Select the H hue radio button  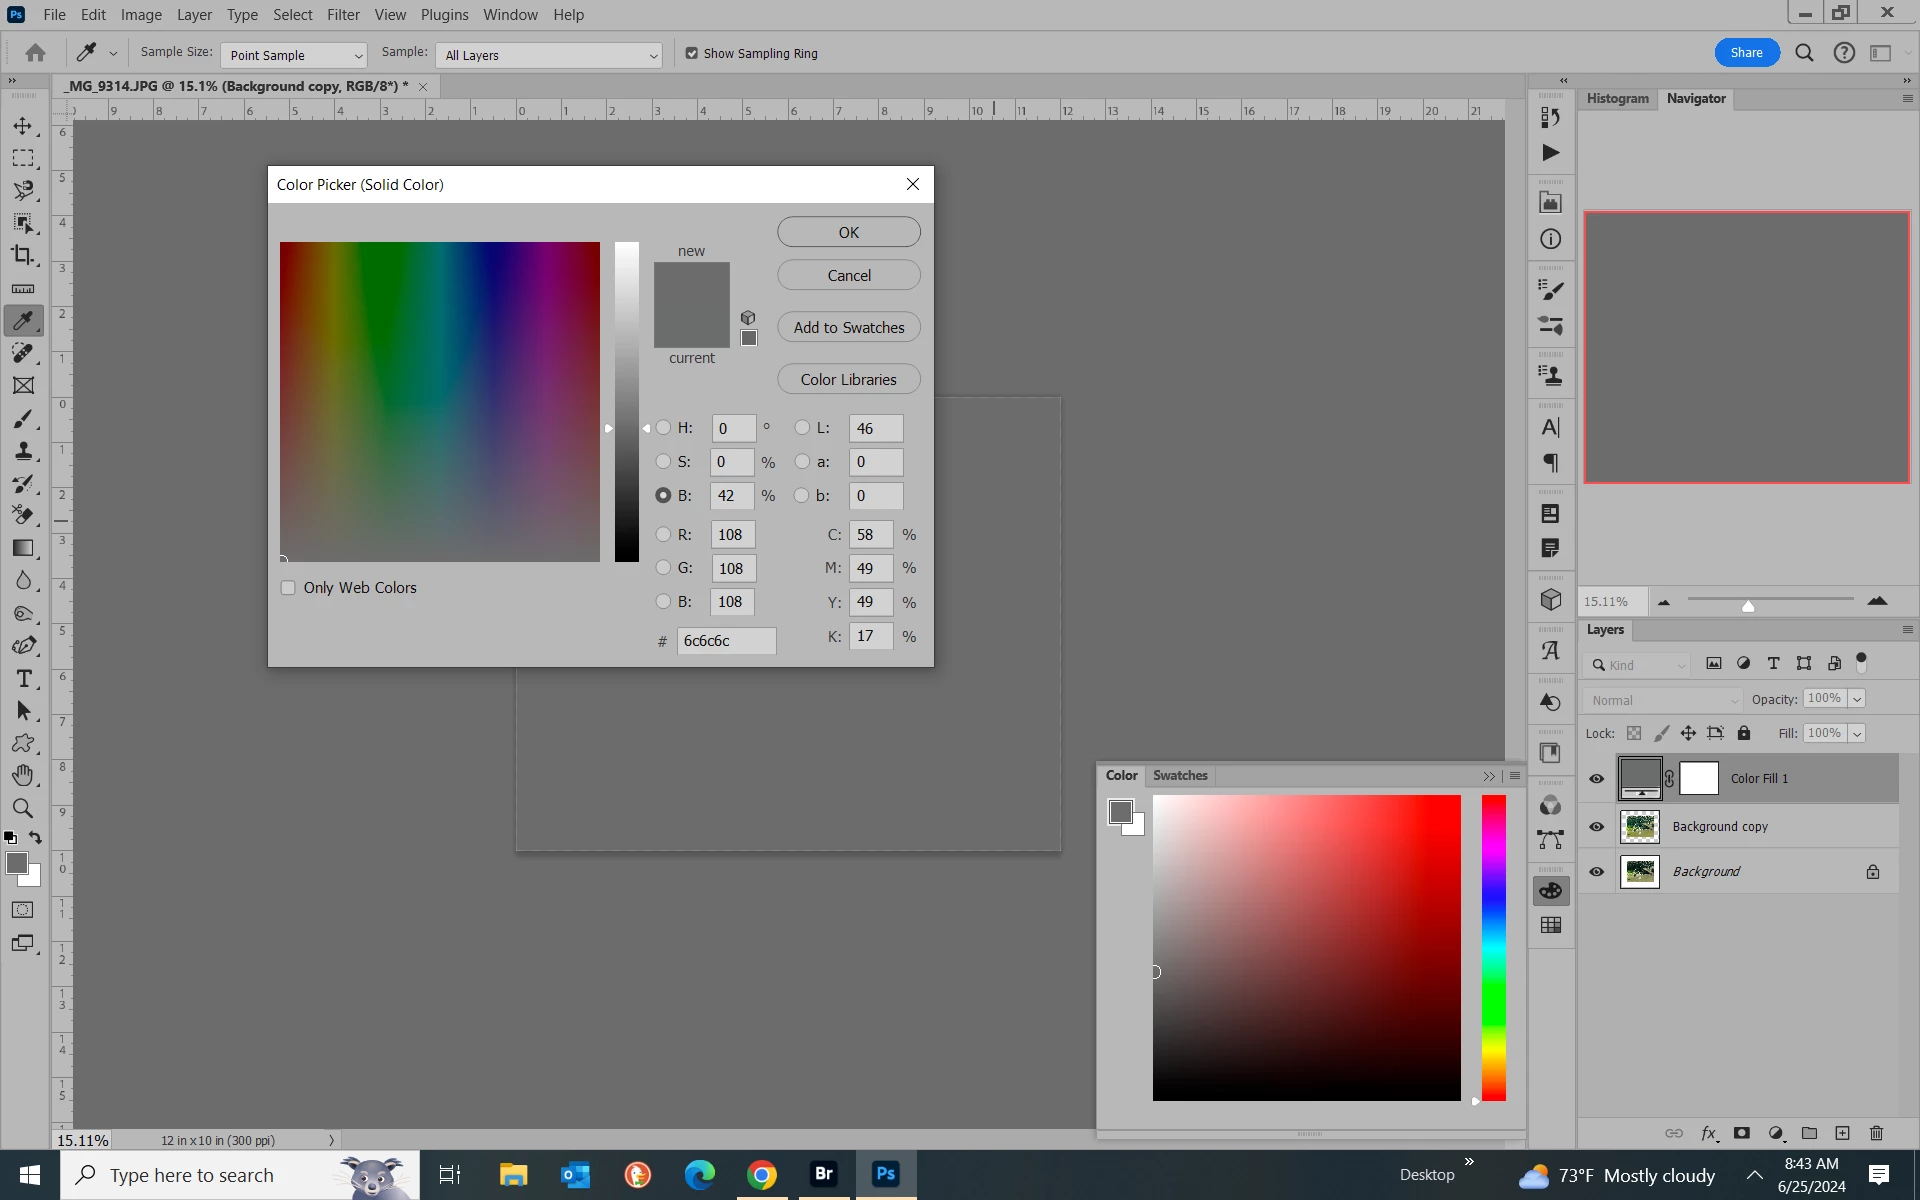tap(663, 428)
